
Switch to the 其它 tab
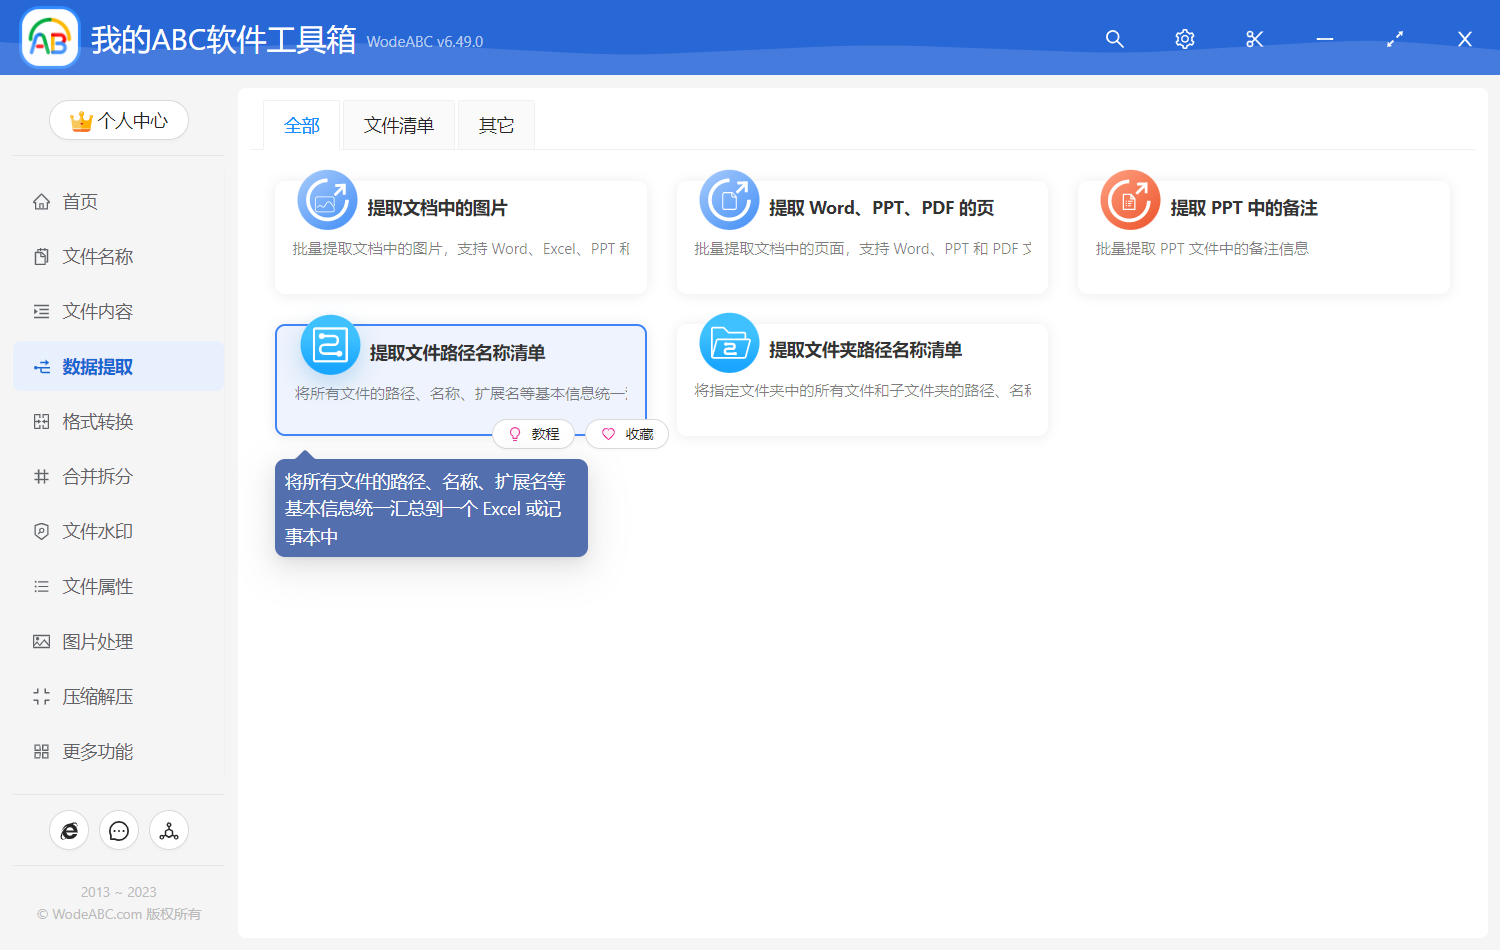(x=496, y=126)
